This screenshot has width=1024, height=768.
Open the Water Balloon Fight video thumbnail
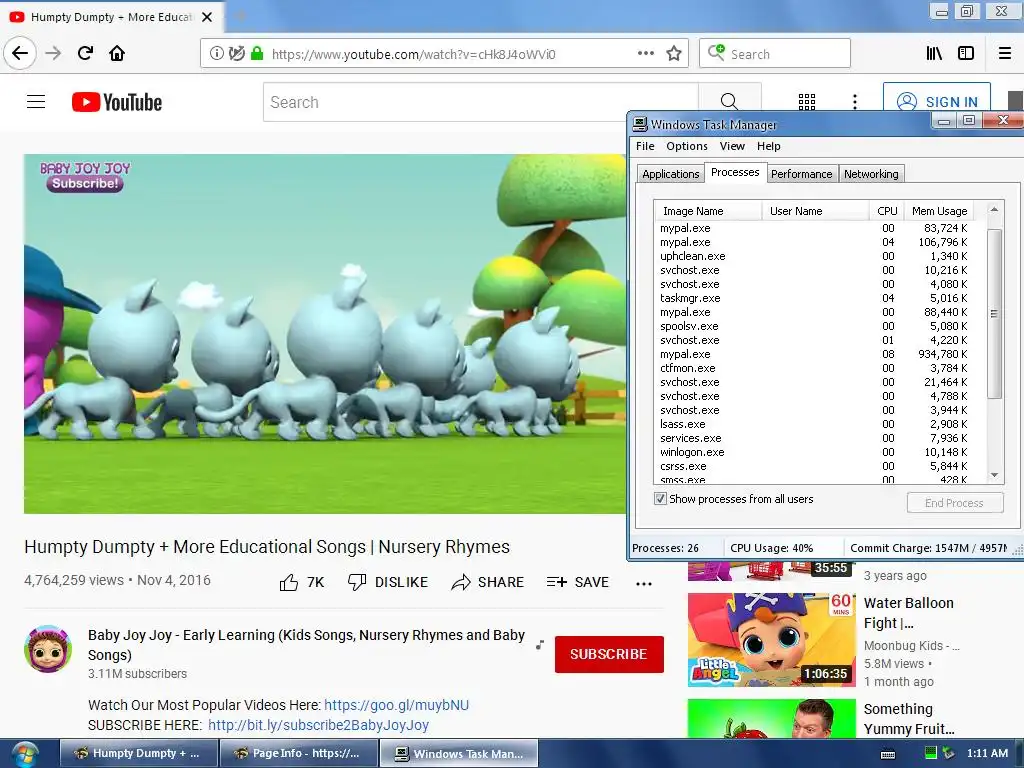click(771, 639)
